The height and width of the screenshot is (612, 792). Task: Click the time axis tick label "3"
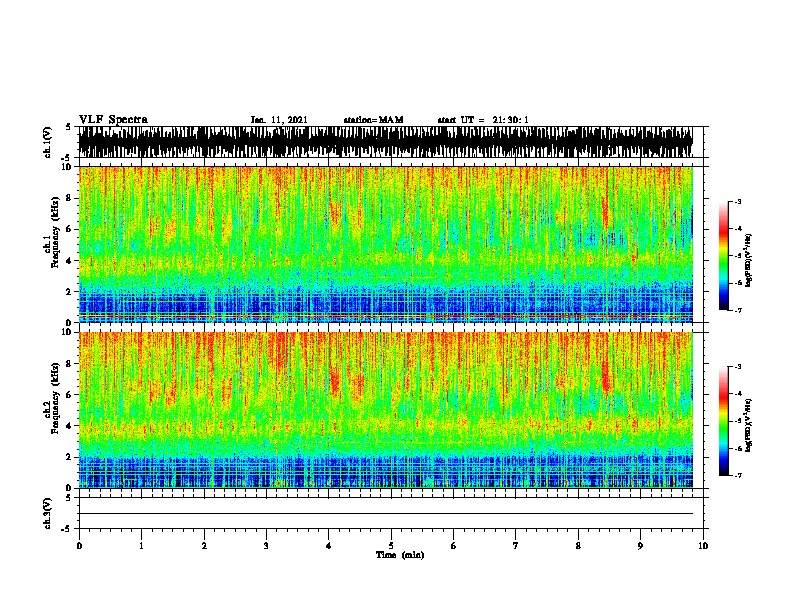(266, 546)
